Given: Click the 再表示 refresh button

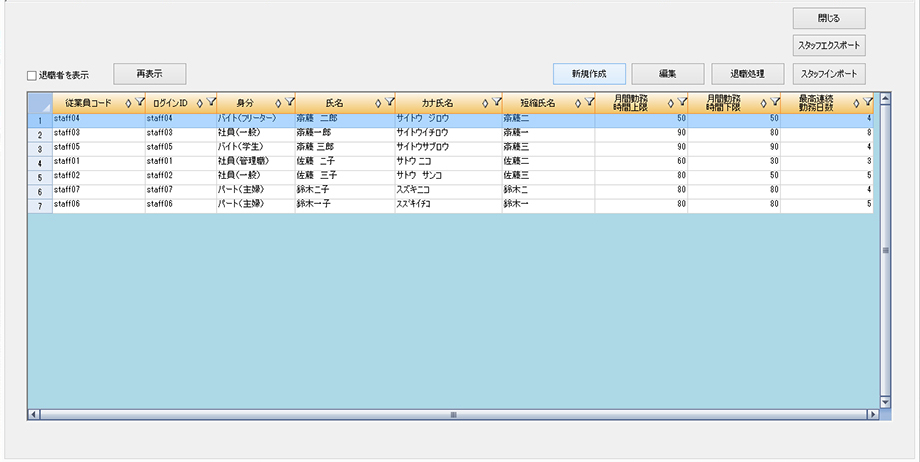Looking at the screenshot, I should tap(149, 73).
